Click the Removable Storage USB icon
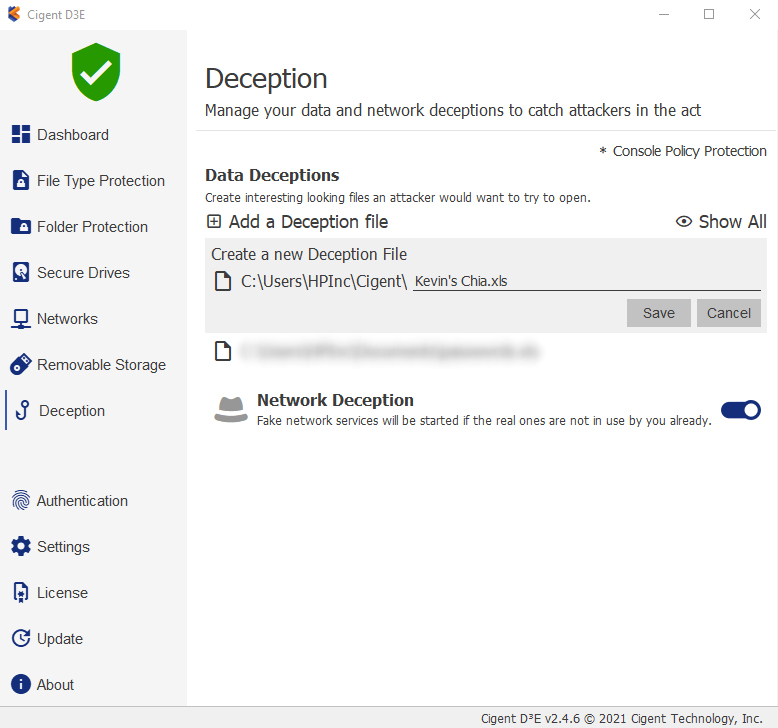 click(21, 364)
